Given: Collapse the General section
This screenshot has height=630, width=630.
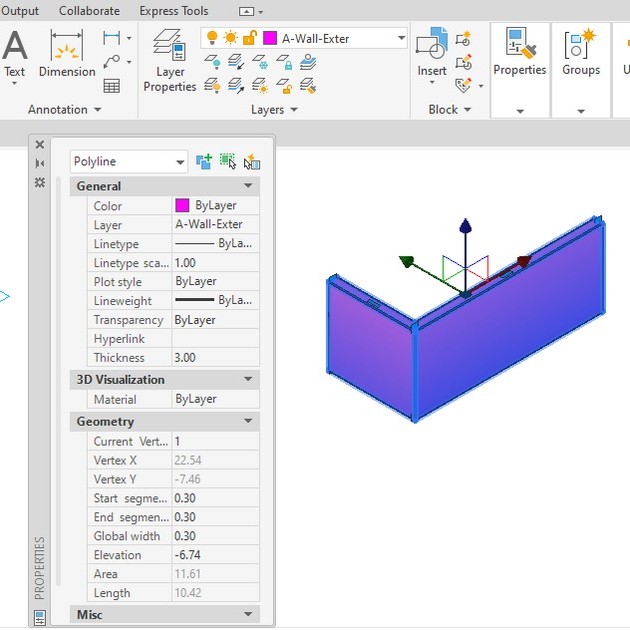Looking at the screenshot, I should (x=248, y=186).
